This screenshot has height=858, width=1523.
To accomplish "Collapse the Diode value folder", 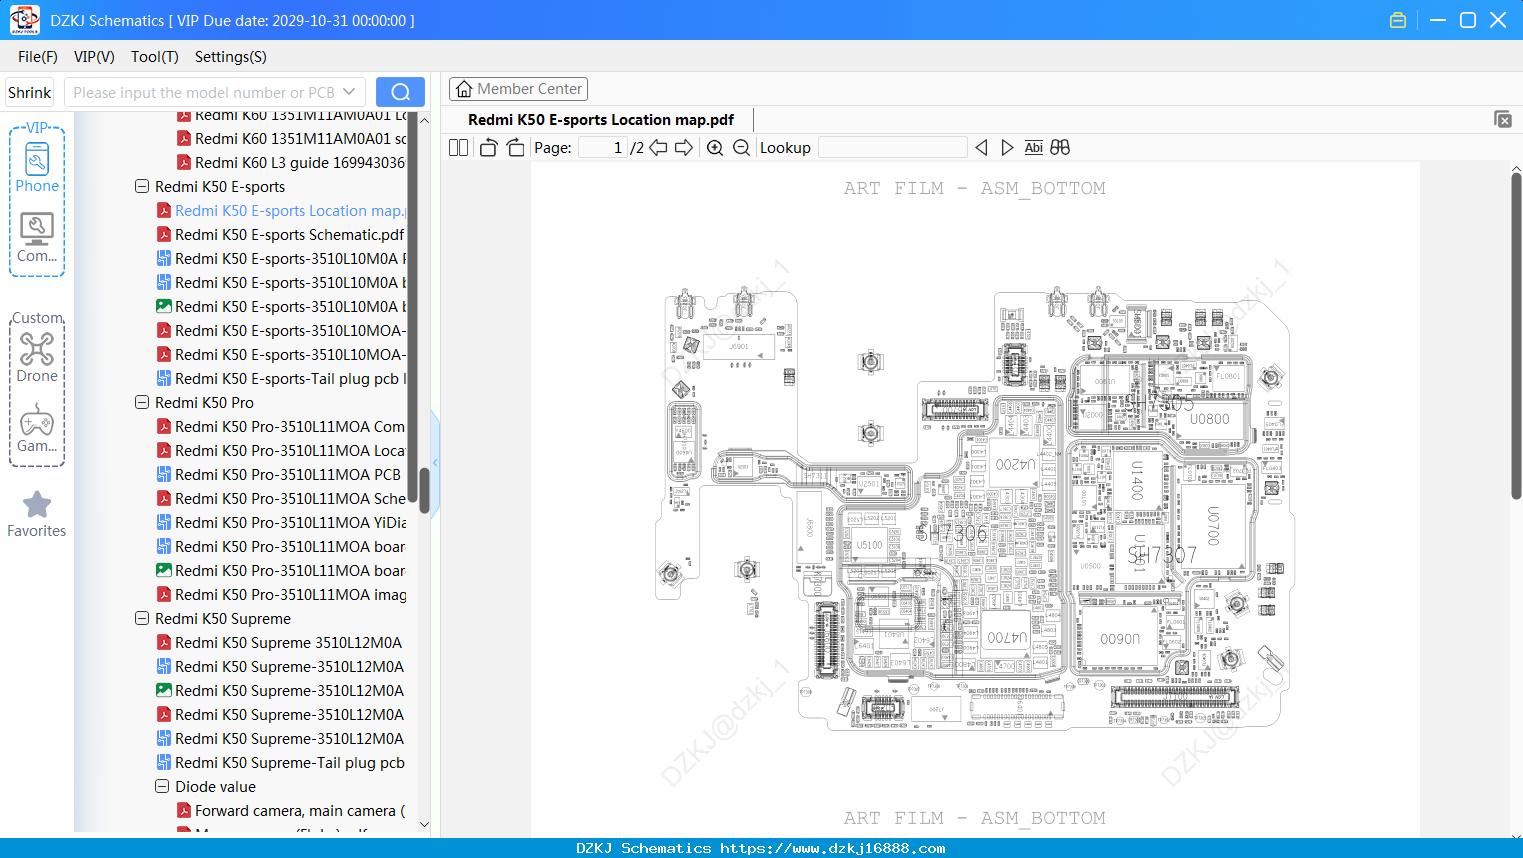I will [162, 787].
